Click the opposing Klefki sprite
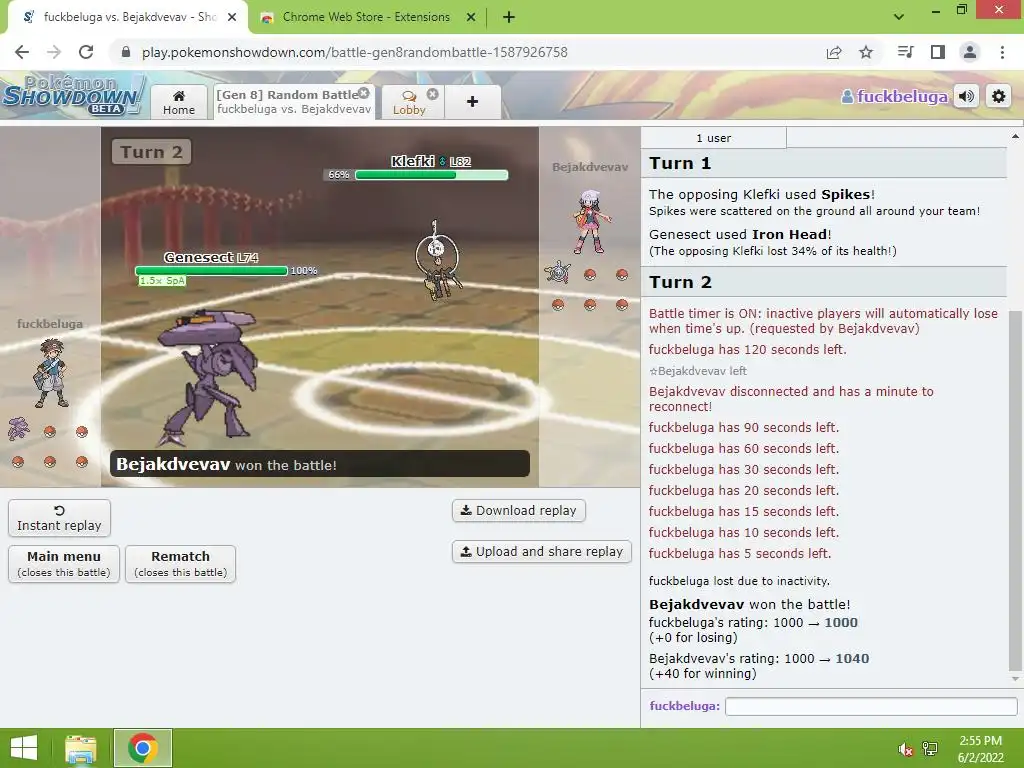This screenshot has height=768, width=1024. coord(438,261)
